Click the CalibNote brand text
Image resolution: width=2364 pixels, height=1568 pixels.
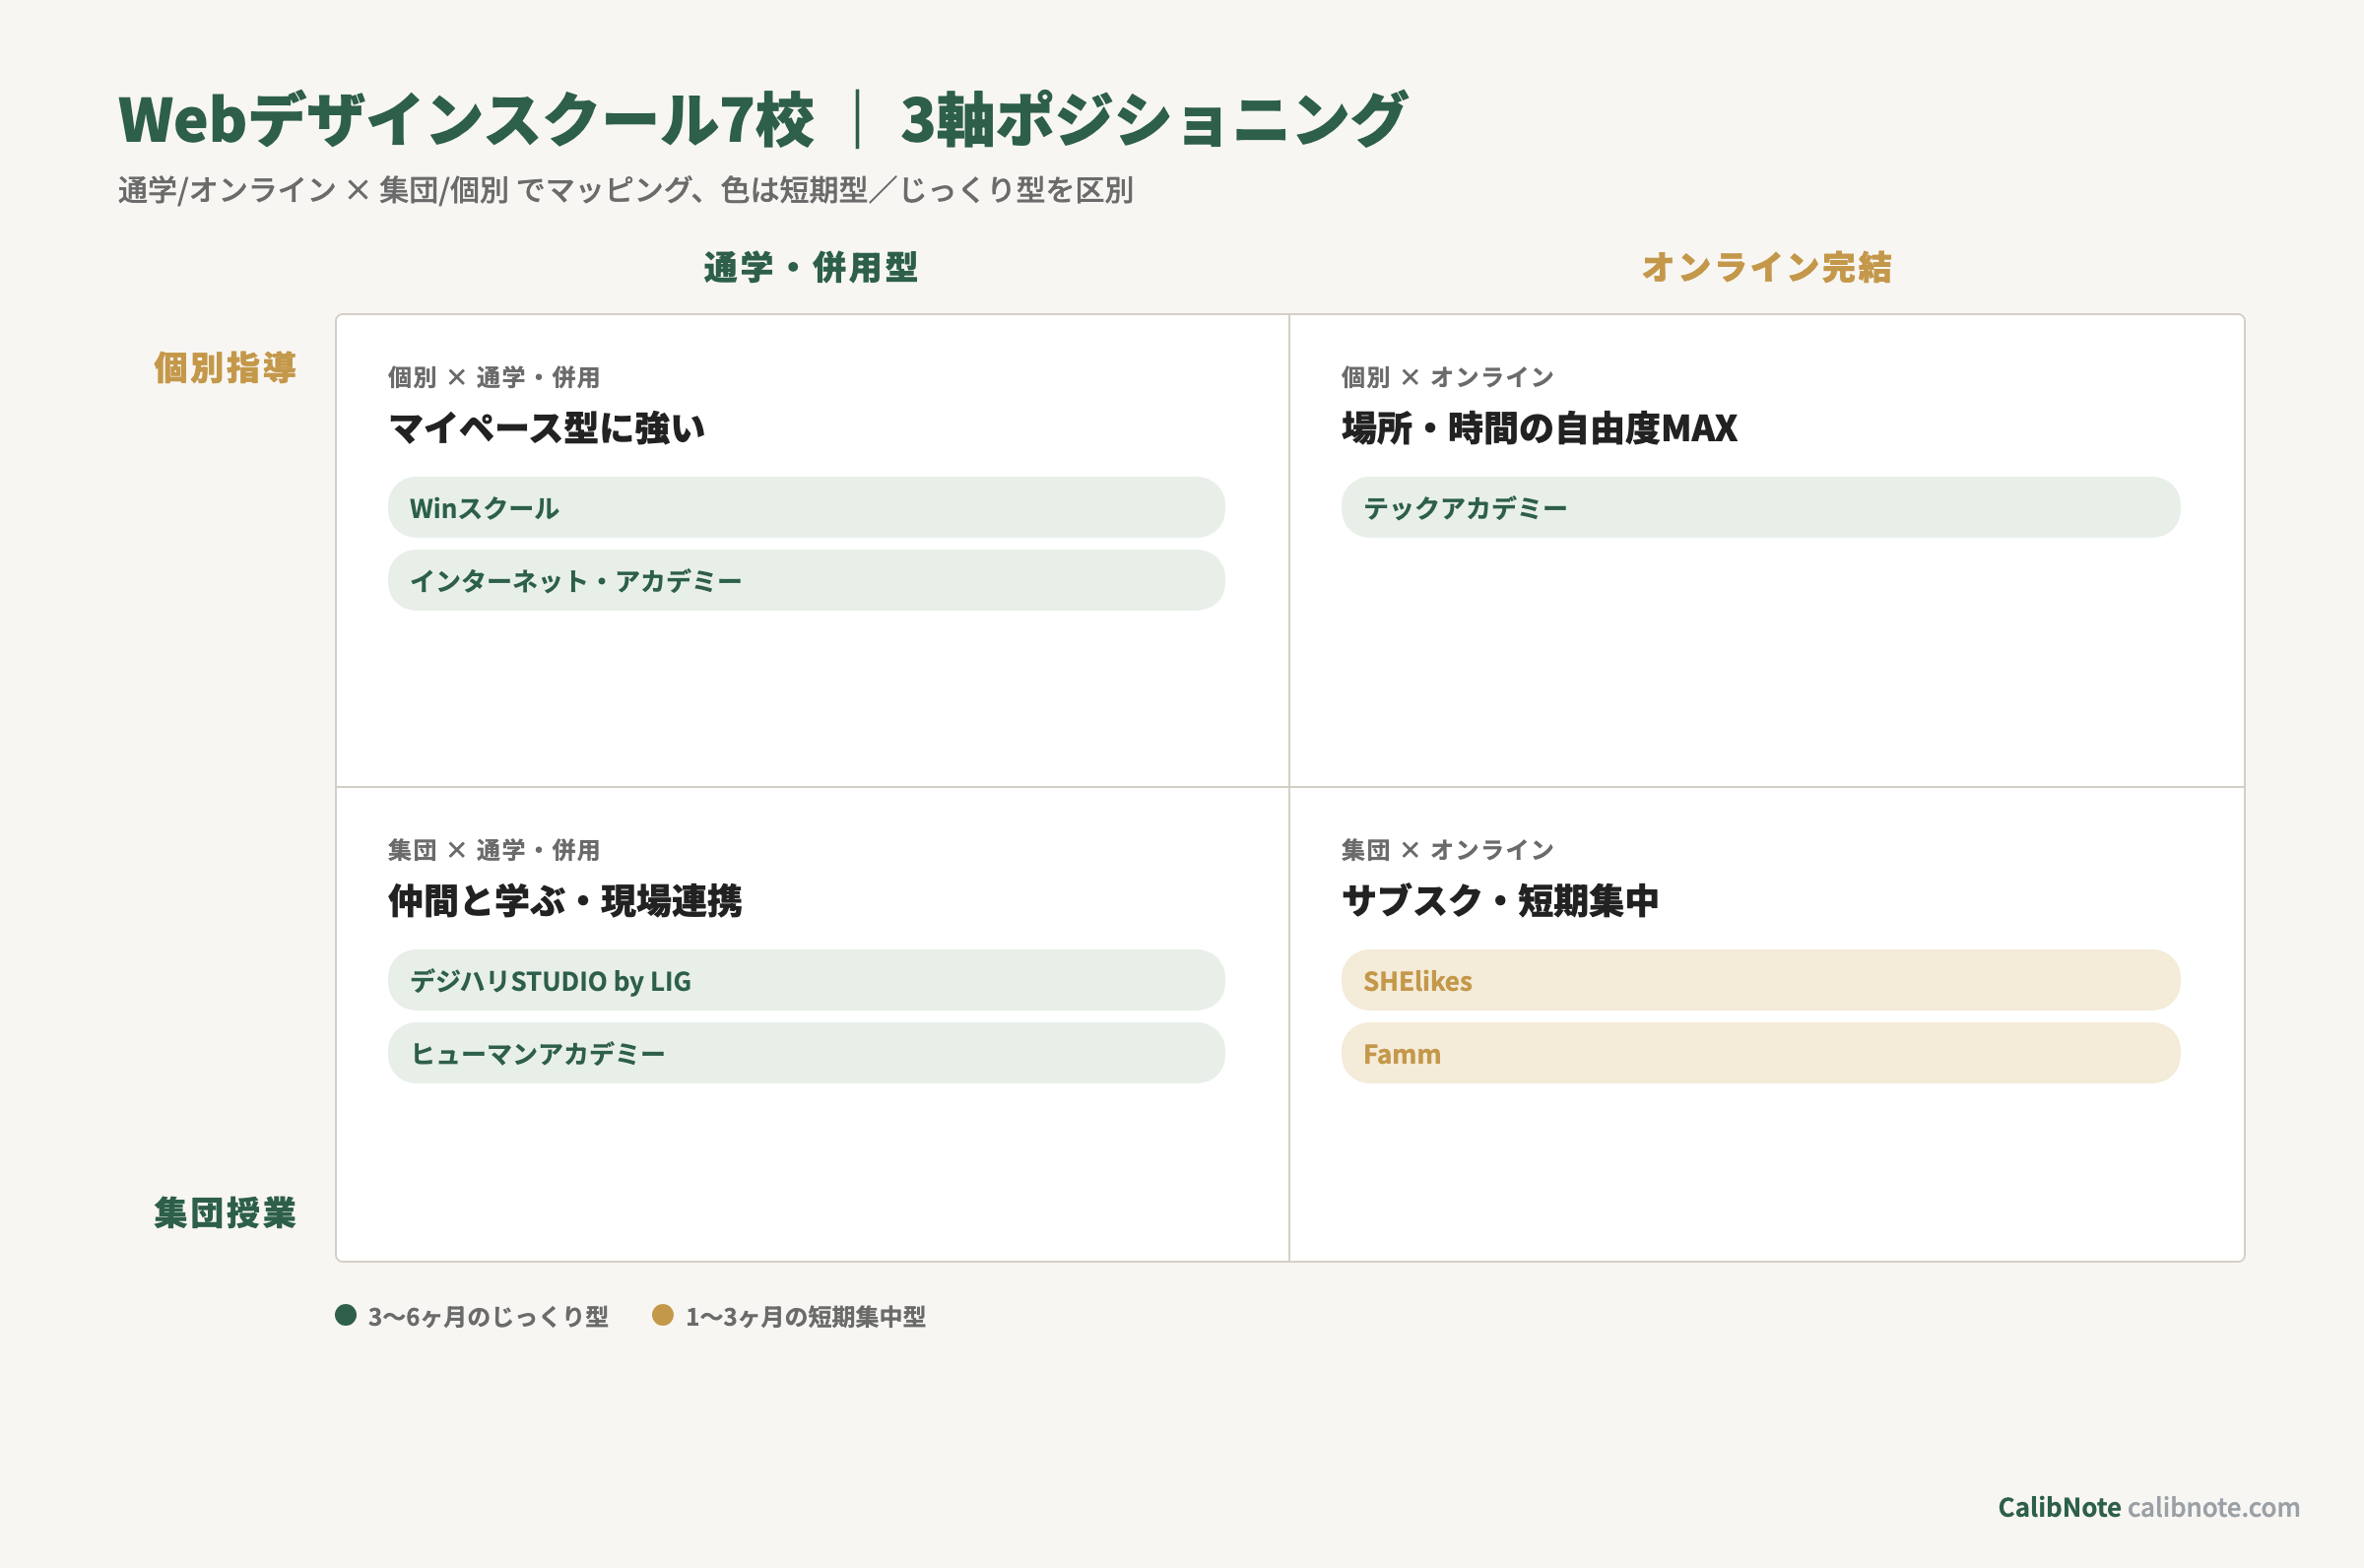pyautogui.click(x=2059, y=1507)
